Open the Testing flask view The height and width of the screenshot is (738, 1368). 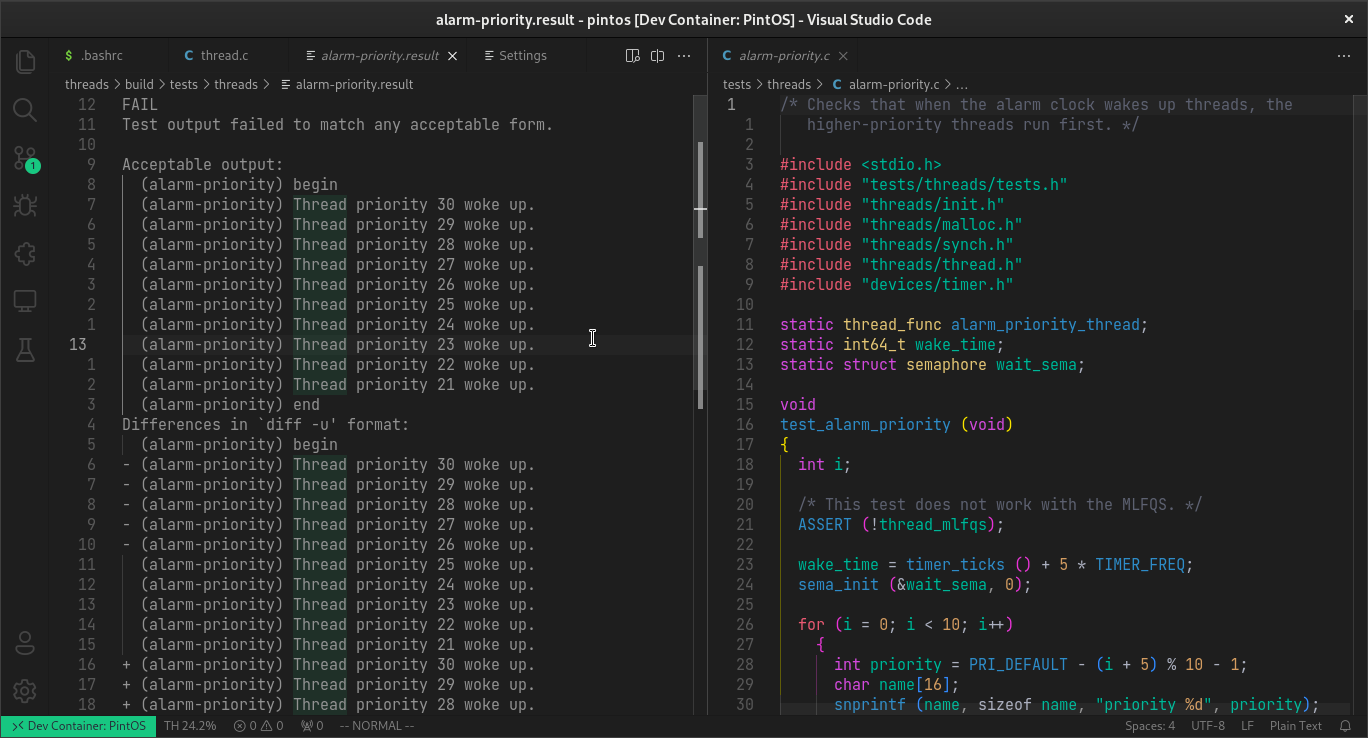[x=25, y=349]
